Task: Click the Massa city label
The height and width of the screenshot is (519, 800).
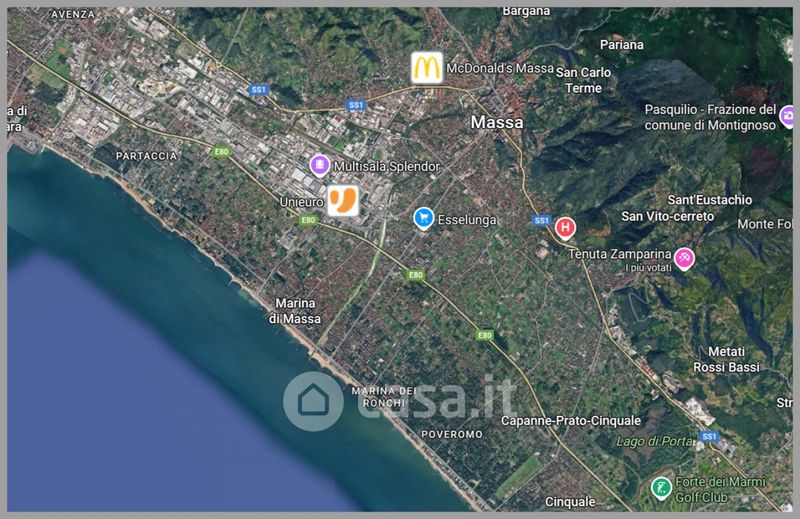Action: [496, 122]
